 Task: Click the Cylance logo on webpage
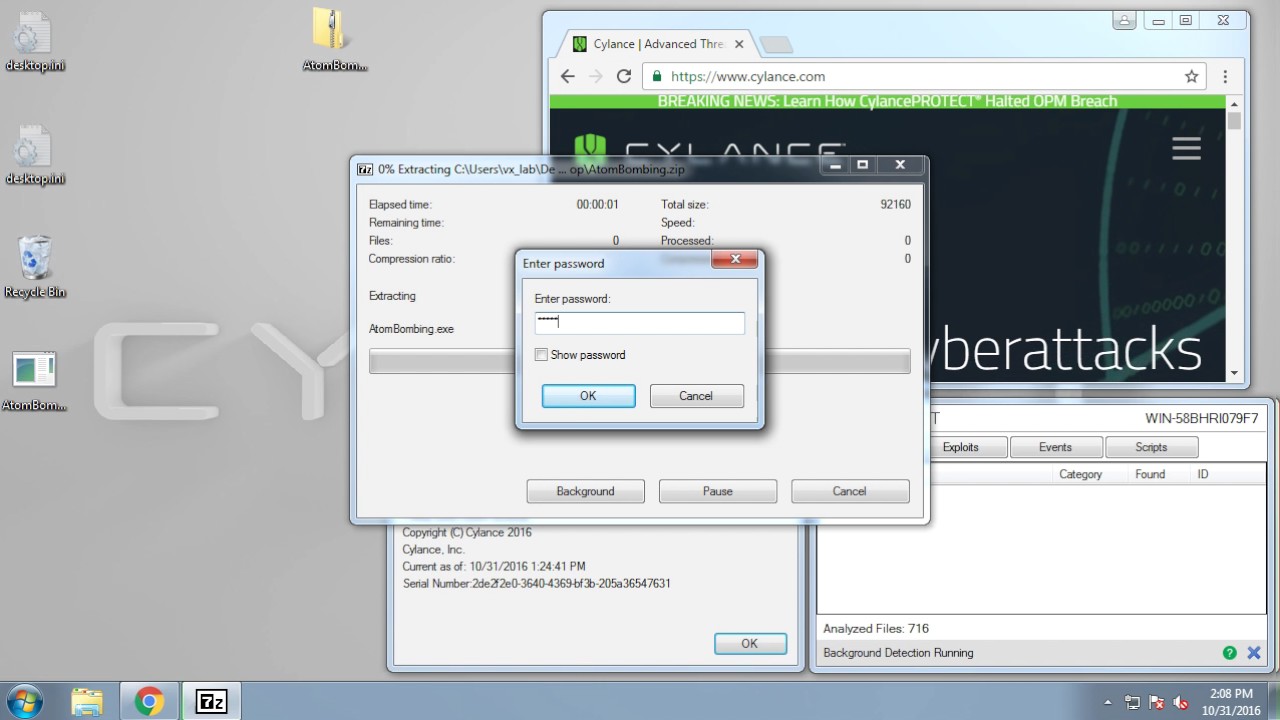[710, 149]
